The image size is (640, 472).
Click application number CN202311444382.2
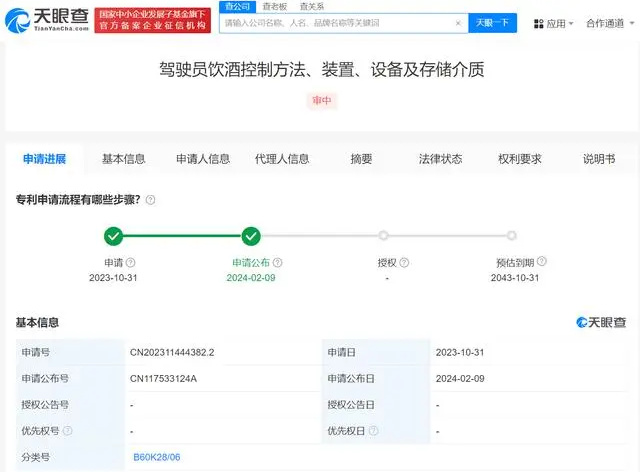click(172, 352)
